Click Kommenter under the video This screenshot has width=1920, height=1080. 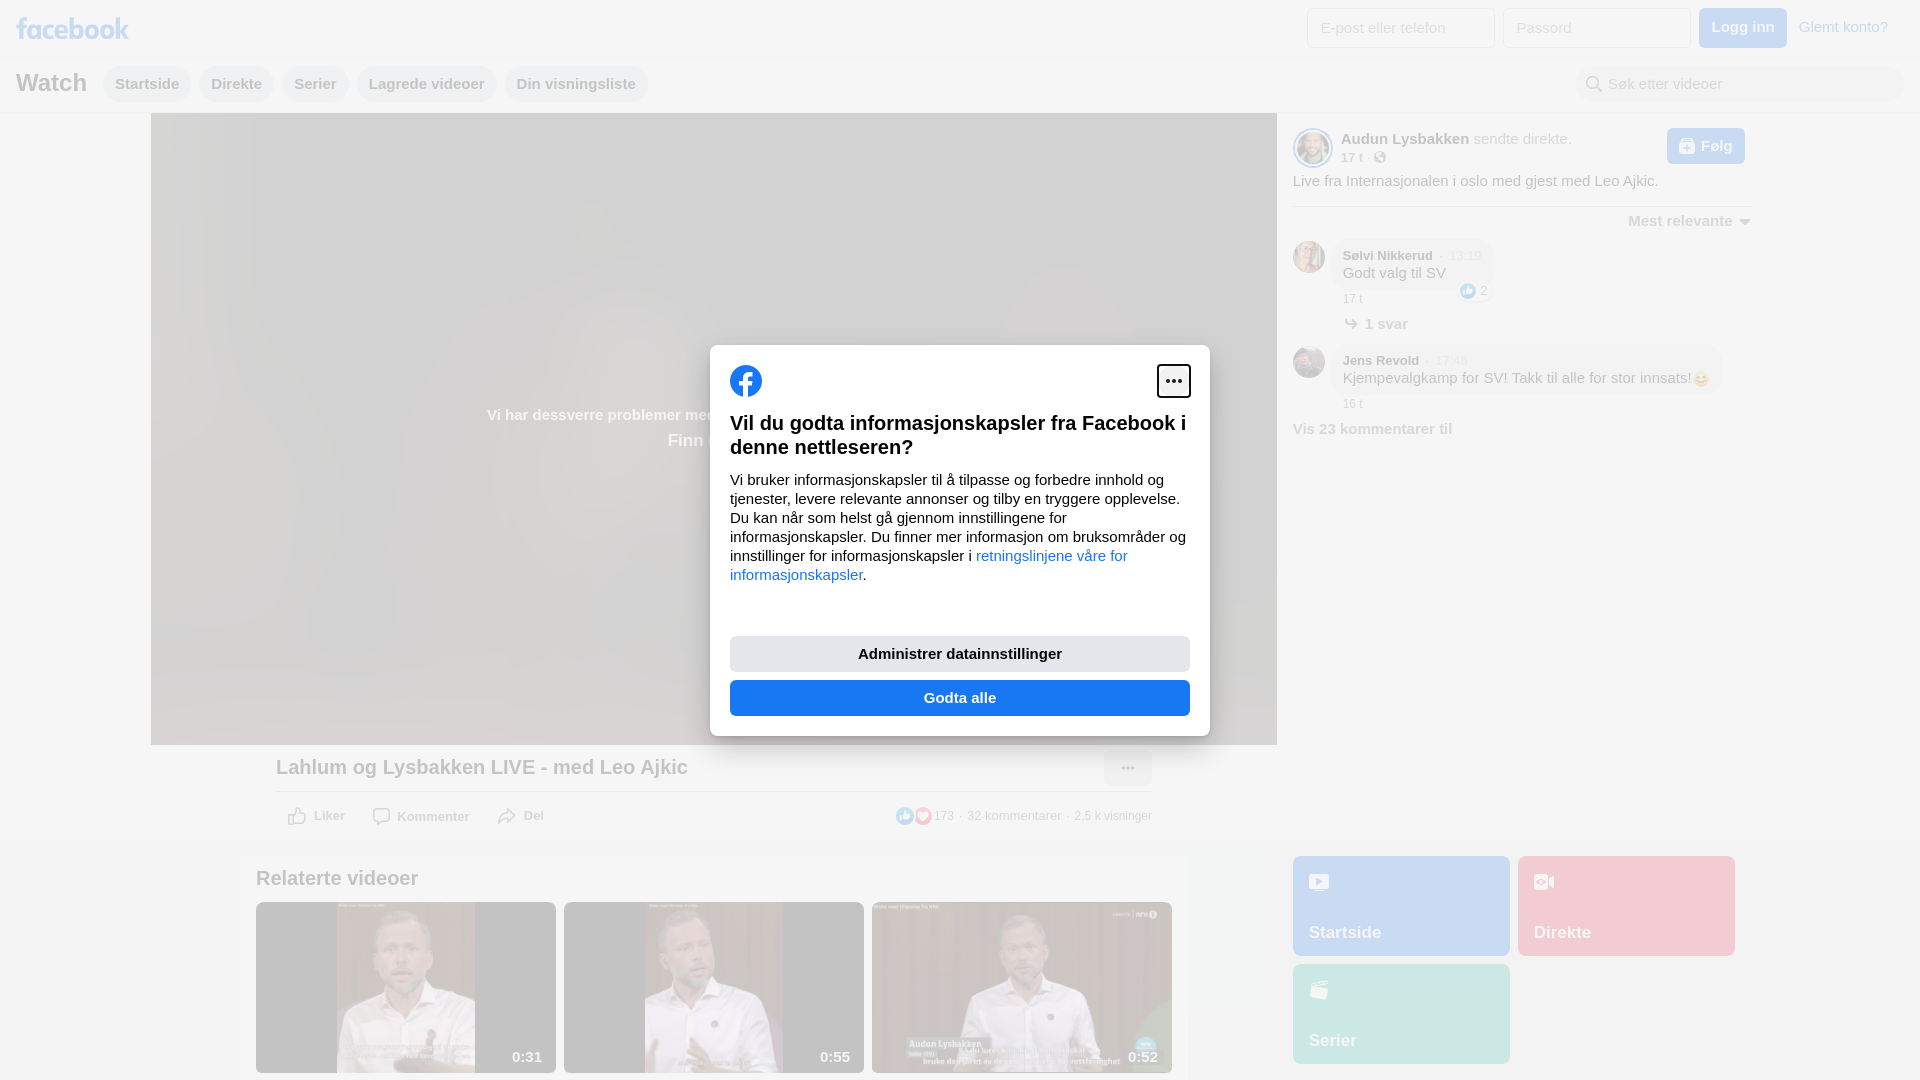coord(421,816)
